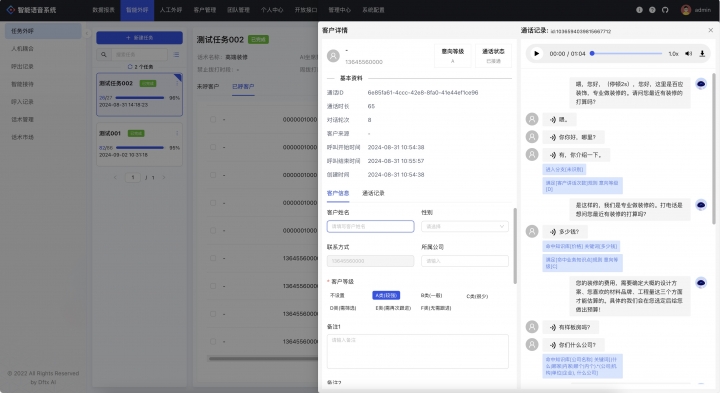Open the 数据报表 top menu

pos(103,10)
